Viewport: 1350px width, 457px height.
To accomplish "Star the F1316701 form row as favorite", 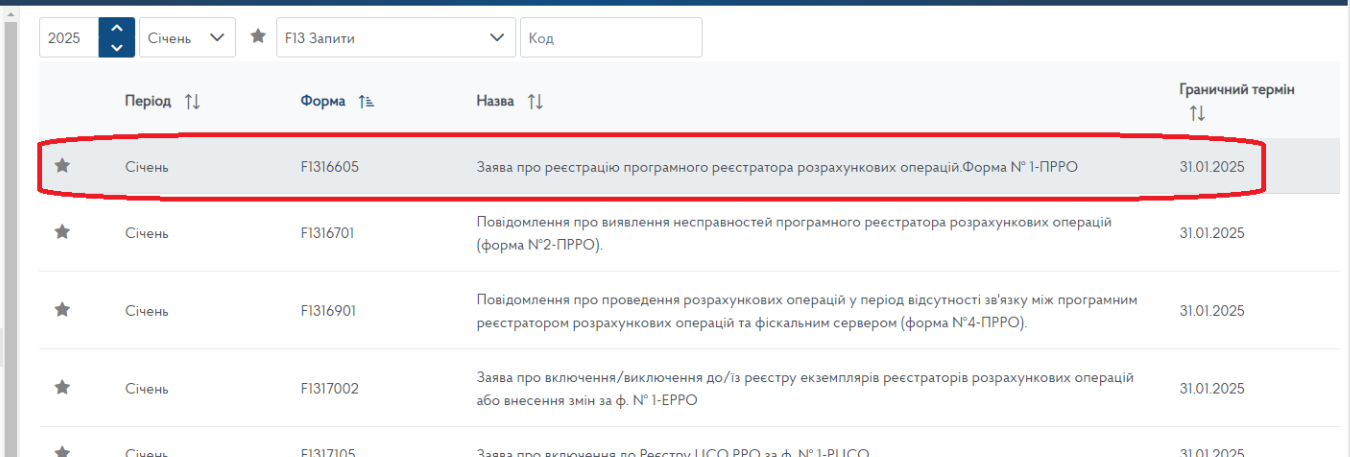I will [x=62, y=232].
